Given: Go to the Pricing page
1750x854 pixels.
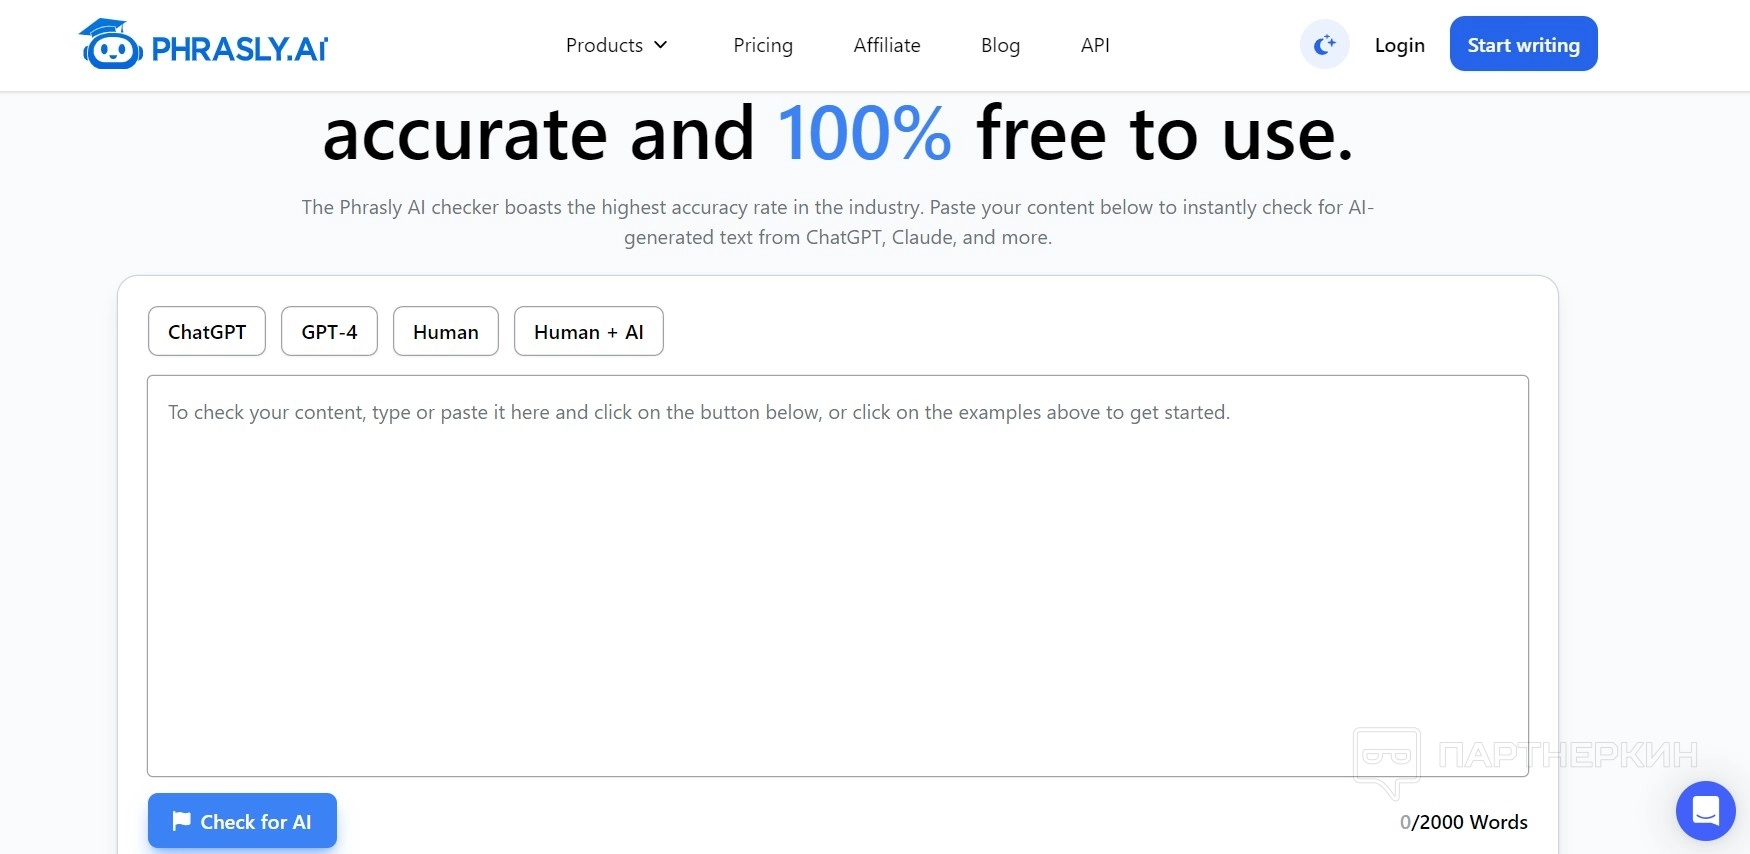Looking at the screenshot, I should tap(763, 45).
